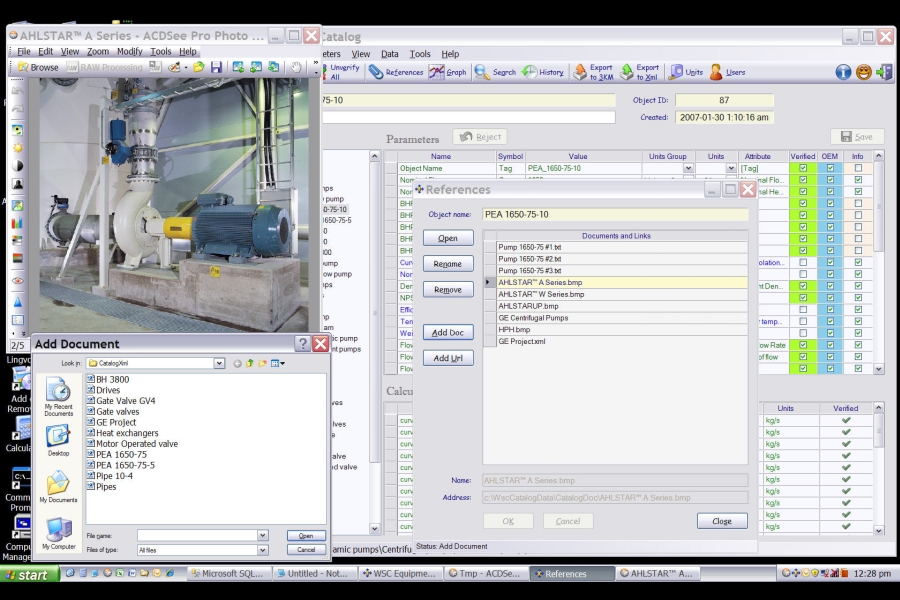900x600 pixels.
Task: Toggle Verified checkbox in the temp... row
Action: [x=803, y=322]
